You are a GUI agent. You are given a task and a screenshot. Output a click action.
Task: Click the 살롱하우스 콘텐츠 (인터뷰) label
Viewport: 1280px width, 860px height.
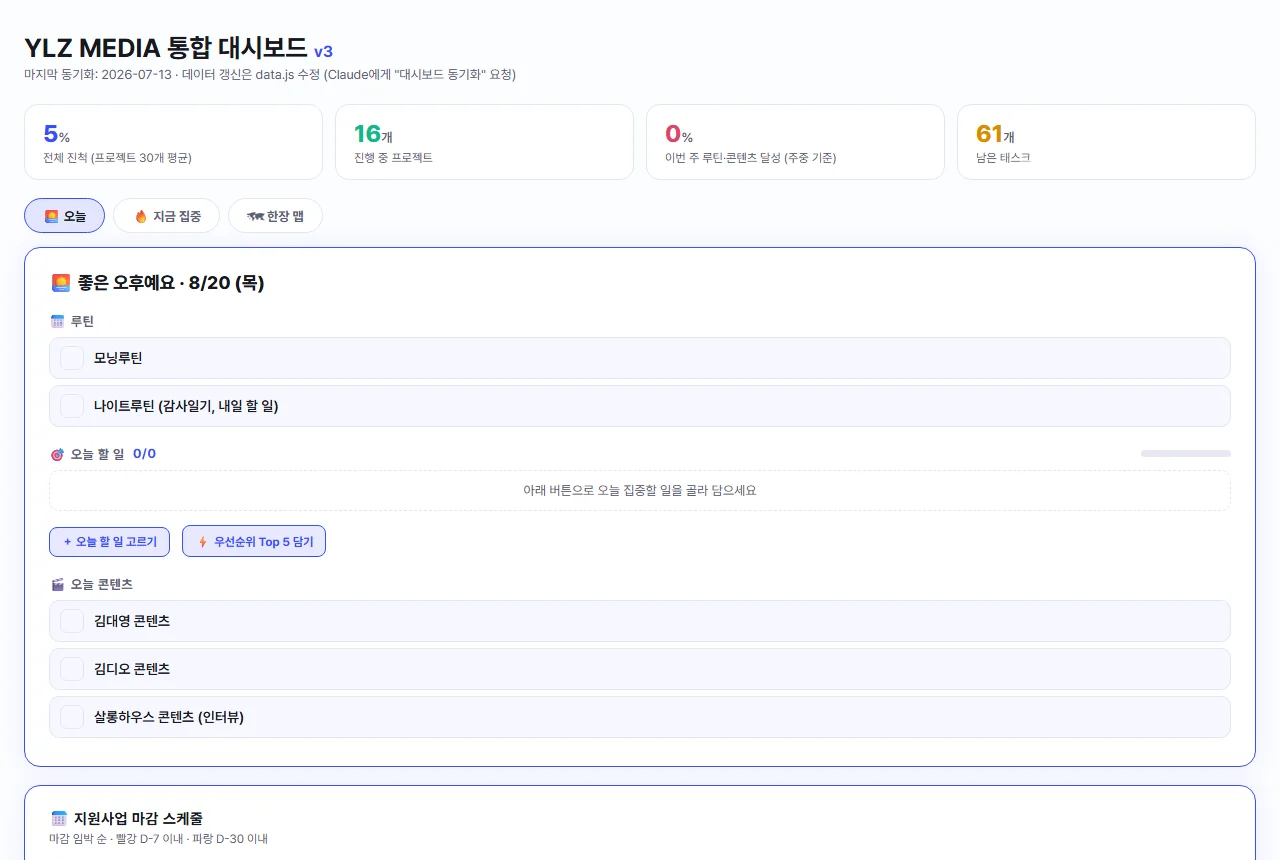click(169, 717)
